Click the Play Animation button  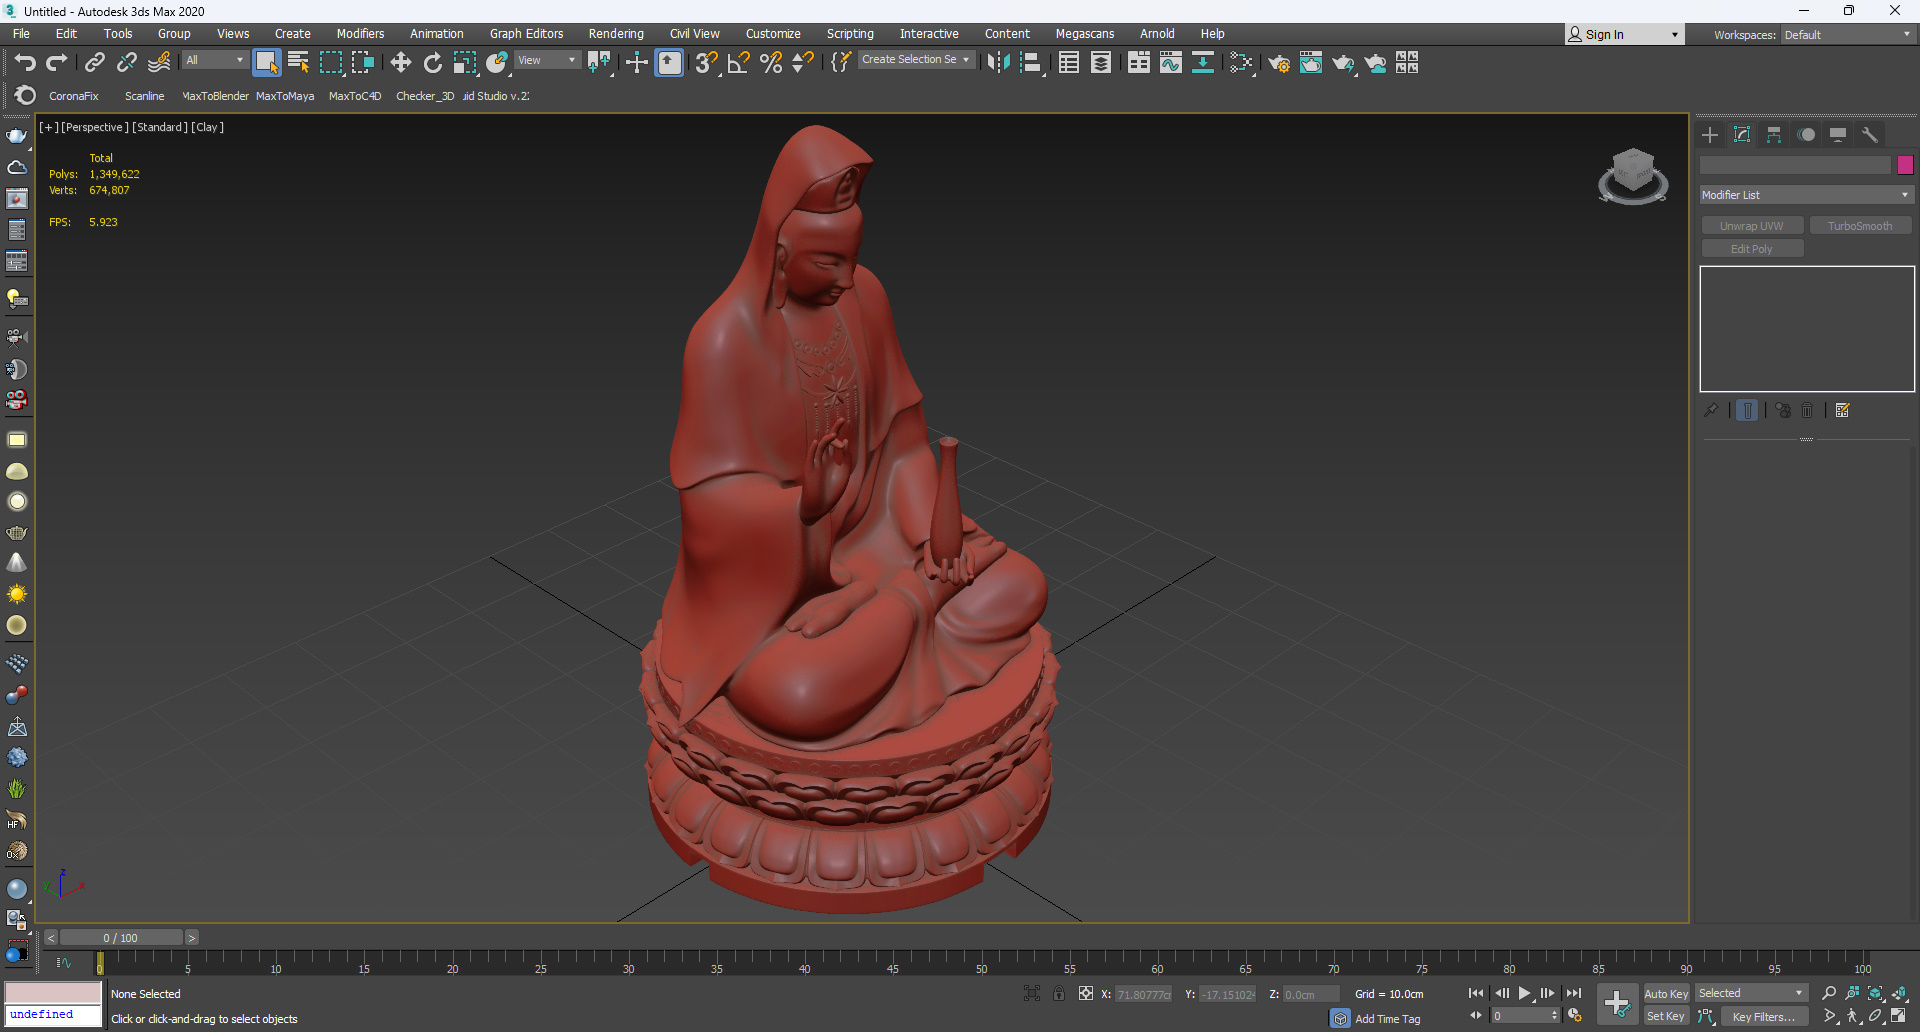click(1524, 993)
